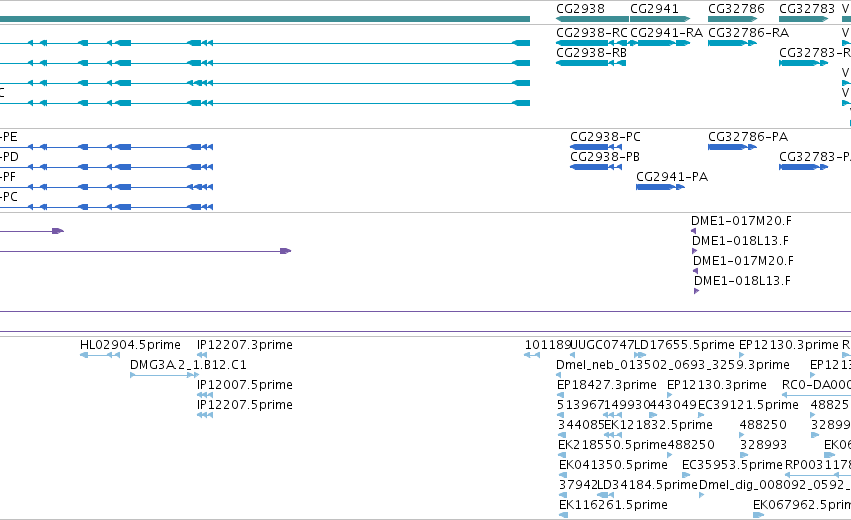The image size is (851, 520).
Task: Select the CG2938-PB protein label
Action: coord(605,156)
